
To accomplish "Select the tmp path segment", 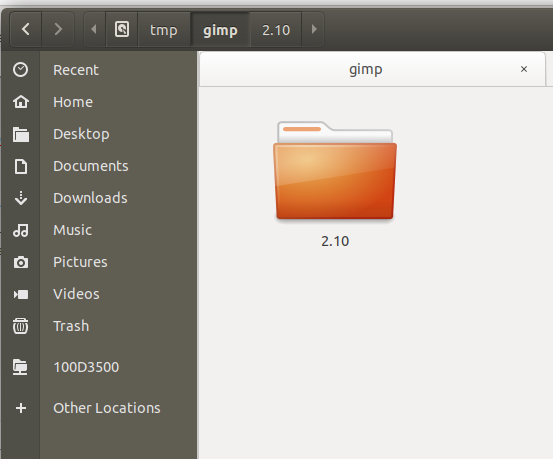I will [164, 29].
